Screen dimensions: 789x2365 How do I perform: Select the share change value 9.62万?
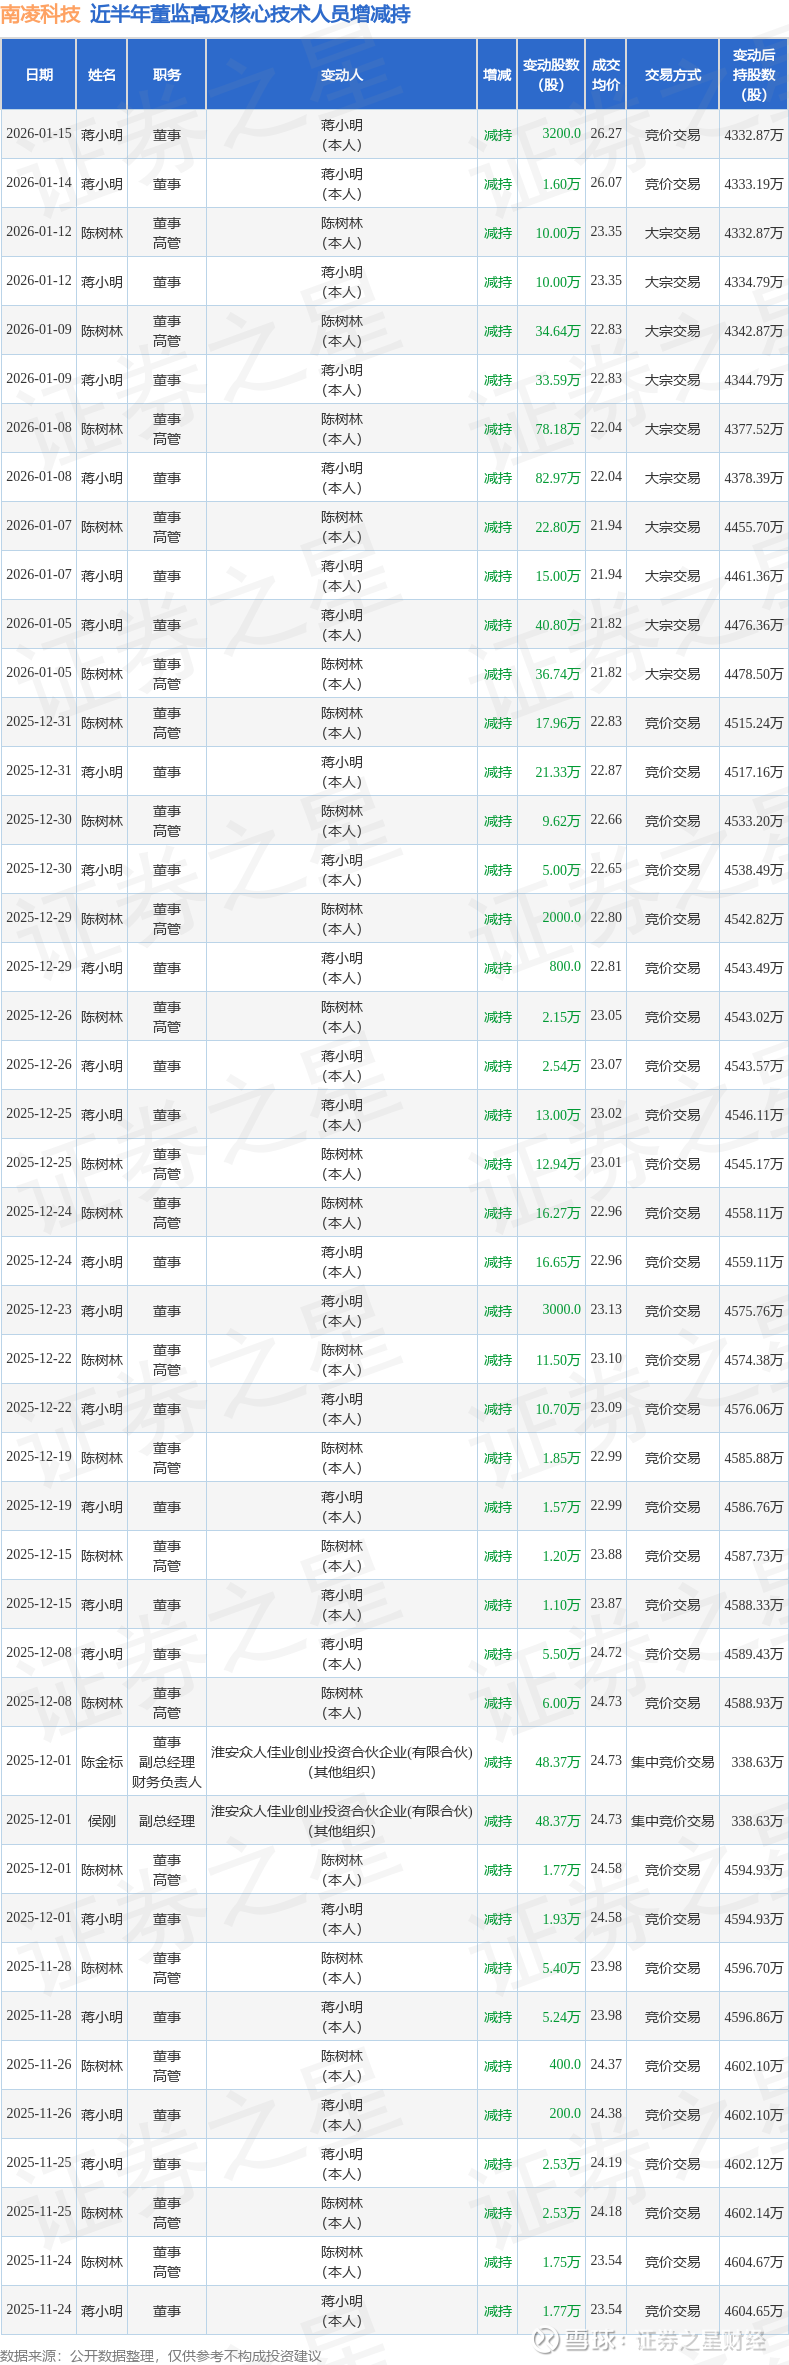click(x=561, y=821)
